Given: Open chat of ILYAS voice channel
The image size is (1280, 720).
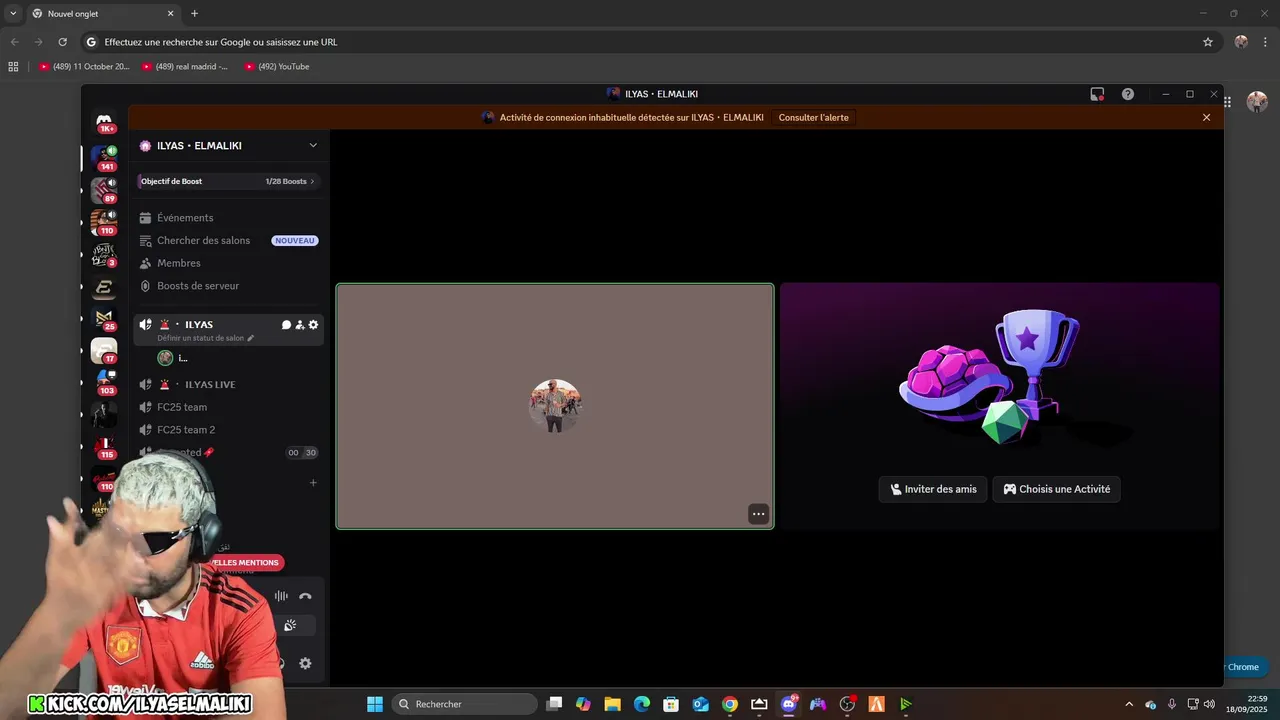Looking at the screenshot, I should pyautogui.click(x=286, y=325).
